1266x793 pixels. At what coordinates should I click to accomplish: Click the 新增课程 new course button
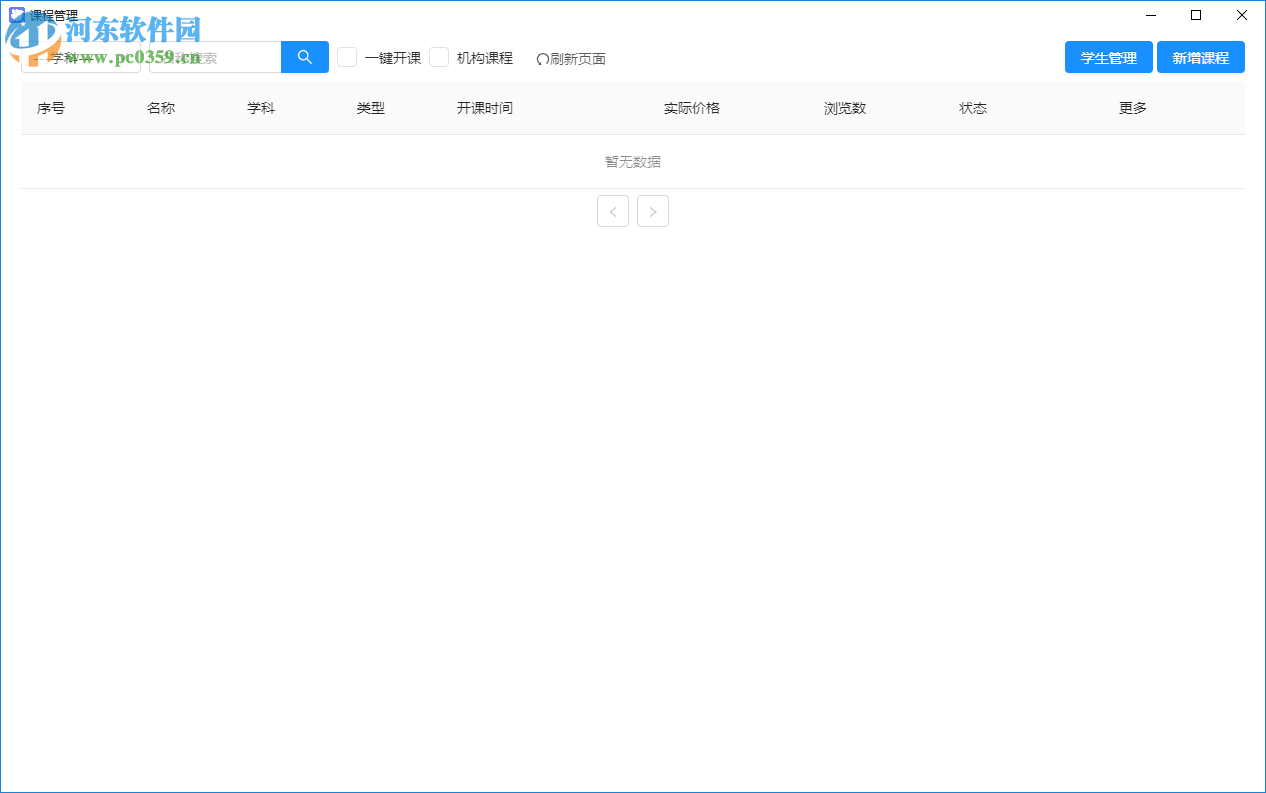click(x=1201, y=57)
